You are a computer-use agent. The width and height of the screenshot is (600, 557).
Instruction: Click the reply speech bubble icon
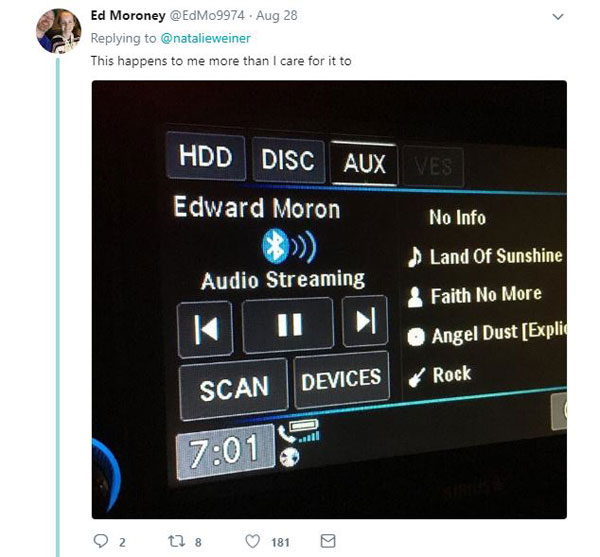click(101, 541)
